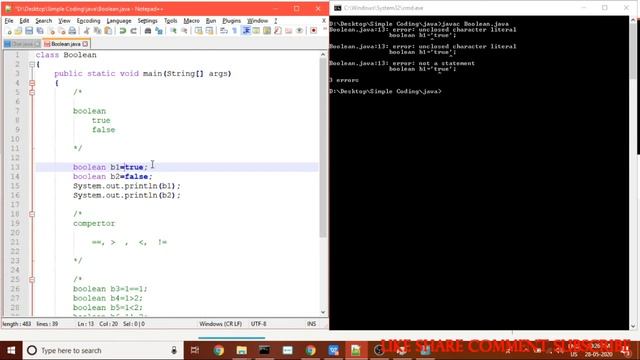The width and height of the screenshot is (640, 360).
Task: Click the editor scrollbar up arrow
Action: 323,54
